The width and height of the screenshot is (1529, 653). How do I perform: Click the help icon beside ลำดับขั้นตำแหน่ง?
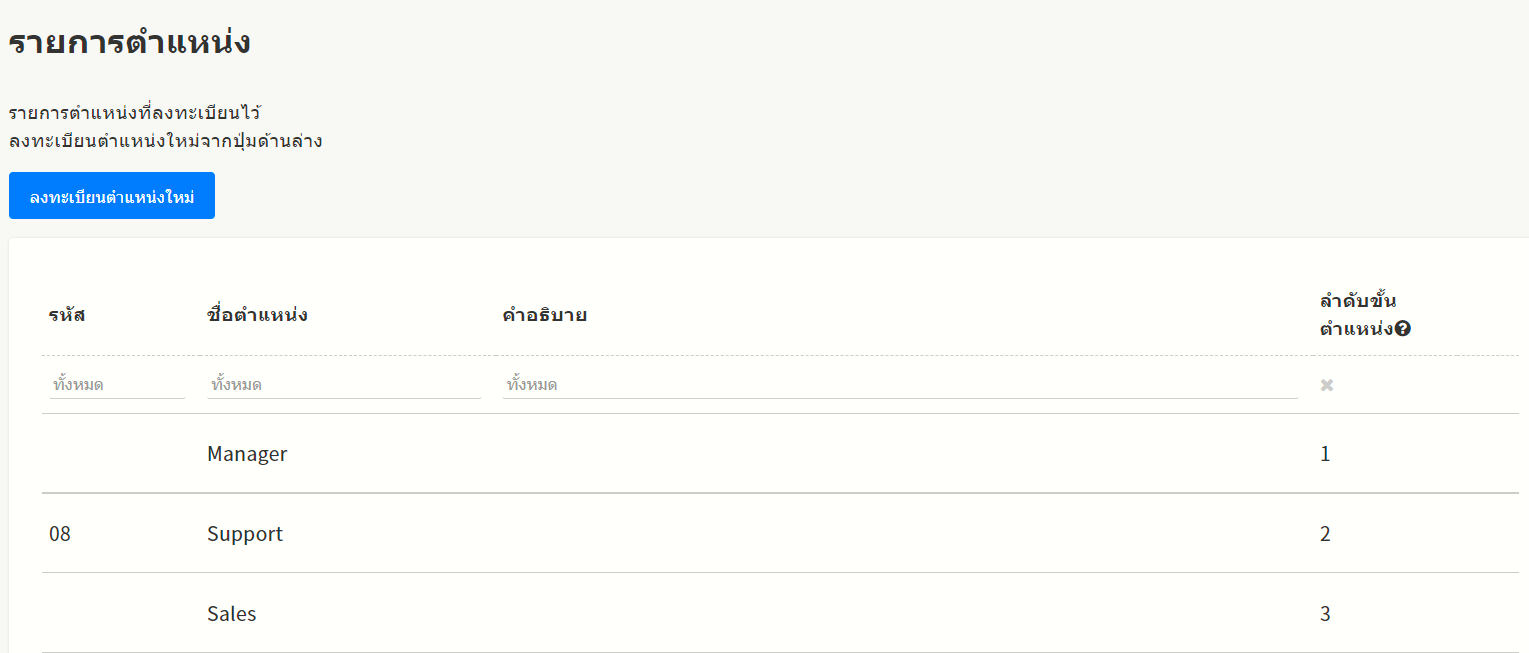1402,328
